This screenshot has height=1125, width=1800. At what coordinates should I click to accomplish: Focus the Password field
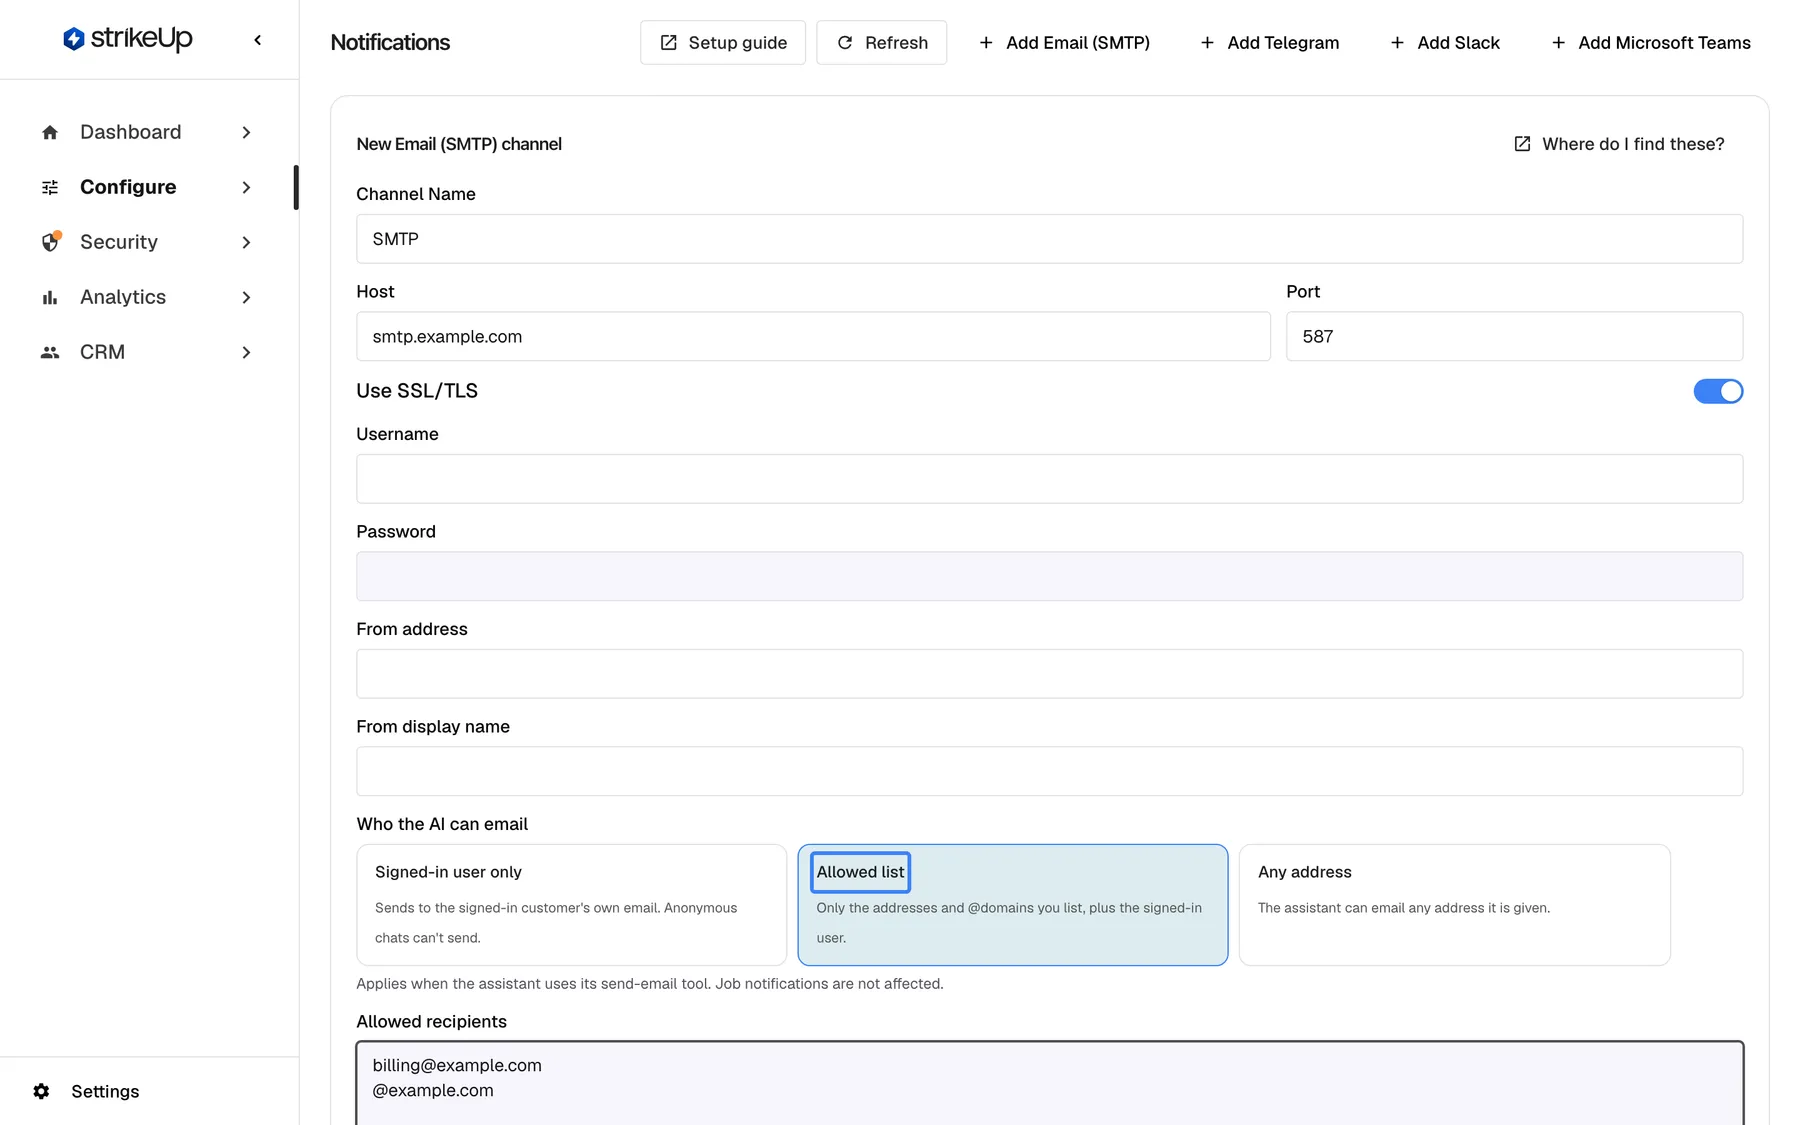pos(1049,576)
